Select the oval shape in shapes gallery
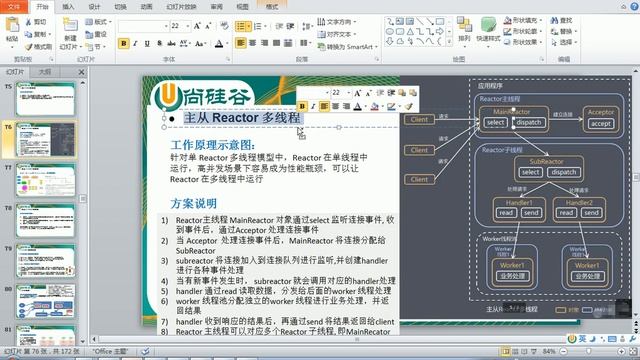This screenshot has width=640, height=360. pyautogui.click(x=390, y=31)
